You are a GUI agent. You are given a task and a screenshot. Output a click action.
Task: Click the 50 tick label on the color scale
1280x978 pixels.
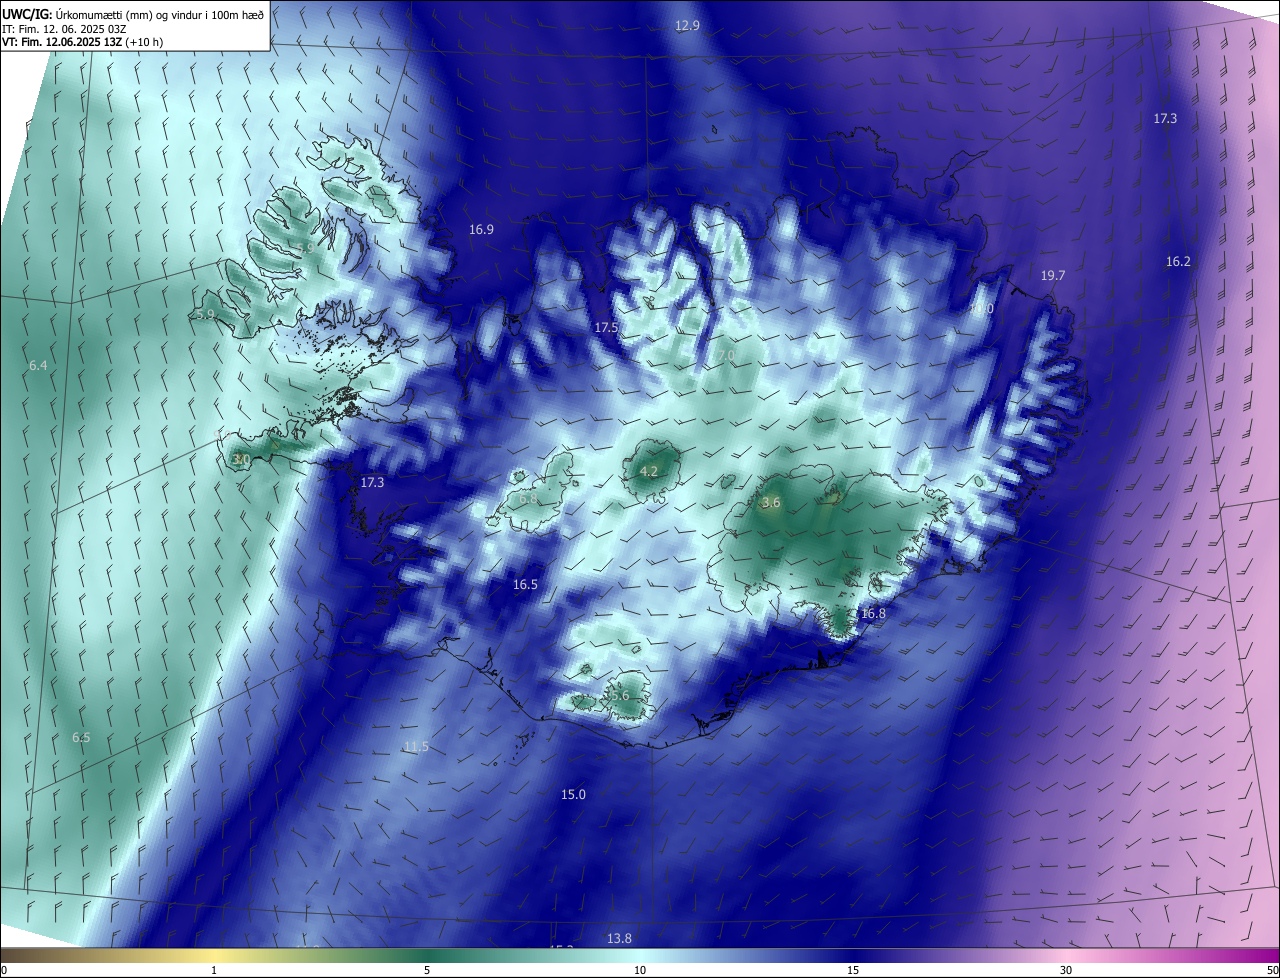[1272, 971]
